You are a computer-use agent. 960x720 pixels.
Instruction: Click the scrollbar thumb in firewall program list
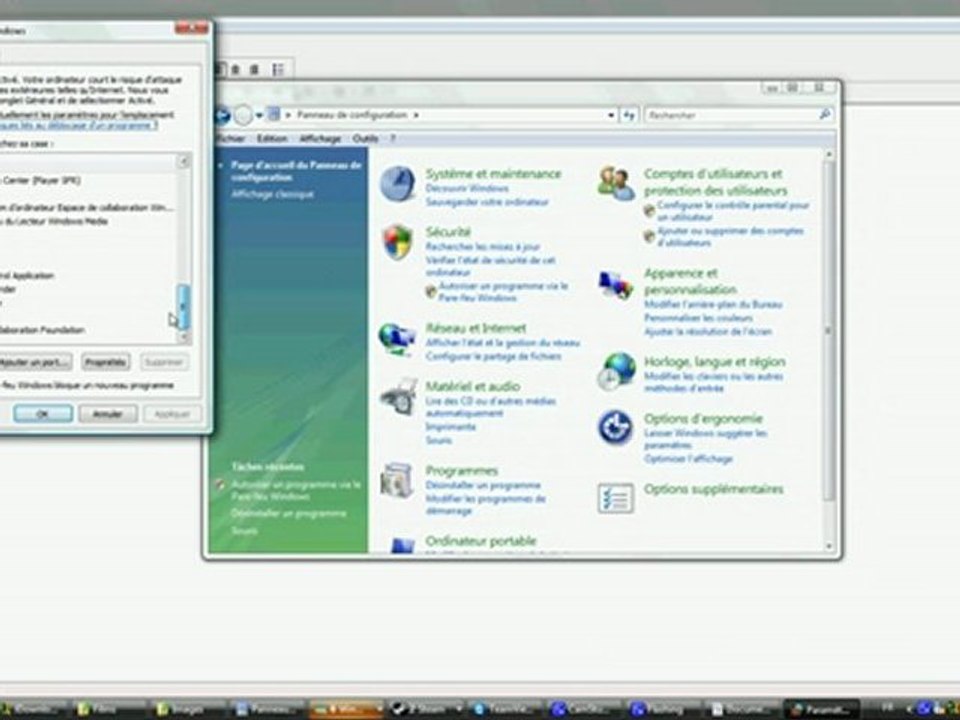tap(183, 307)
